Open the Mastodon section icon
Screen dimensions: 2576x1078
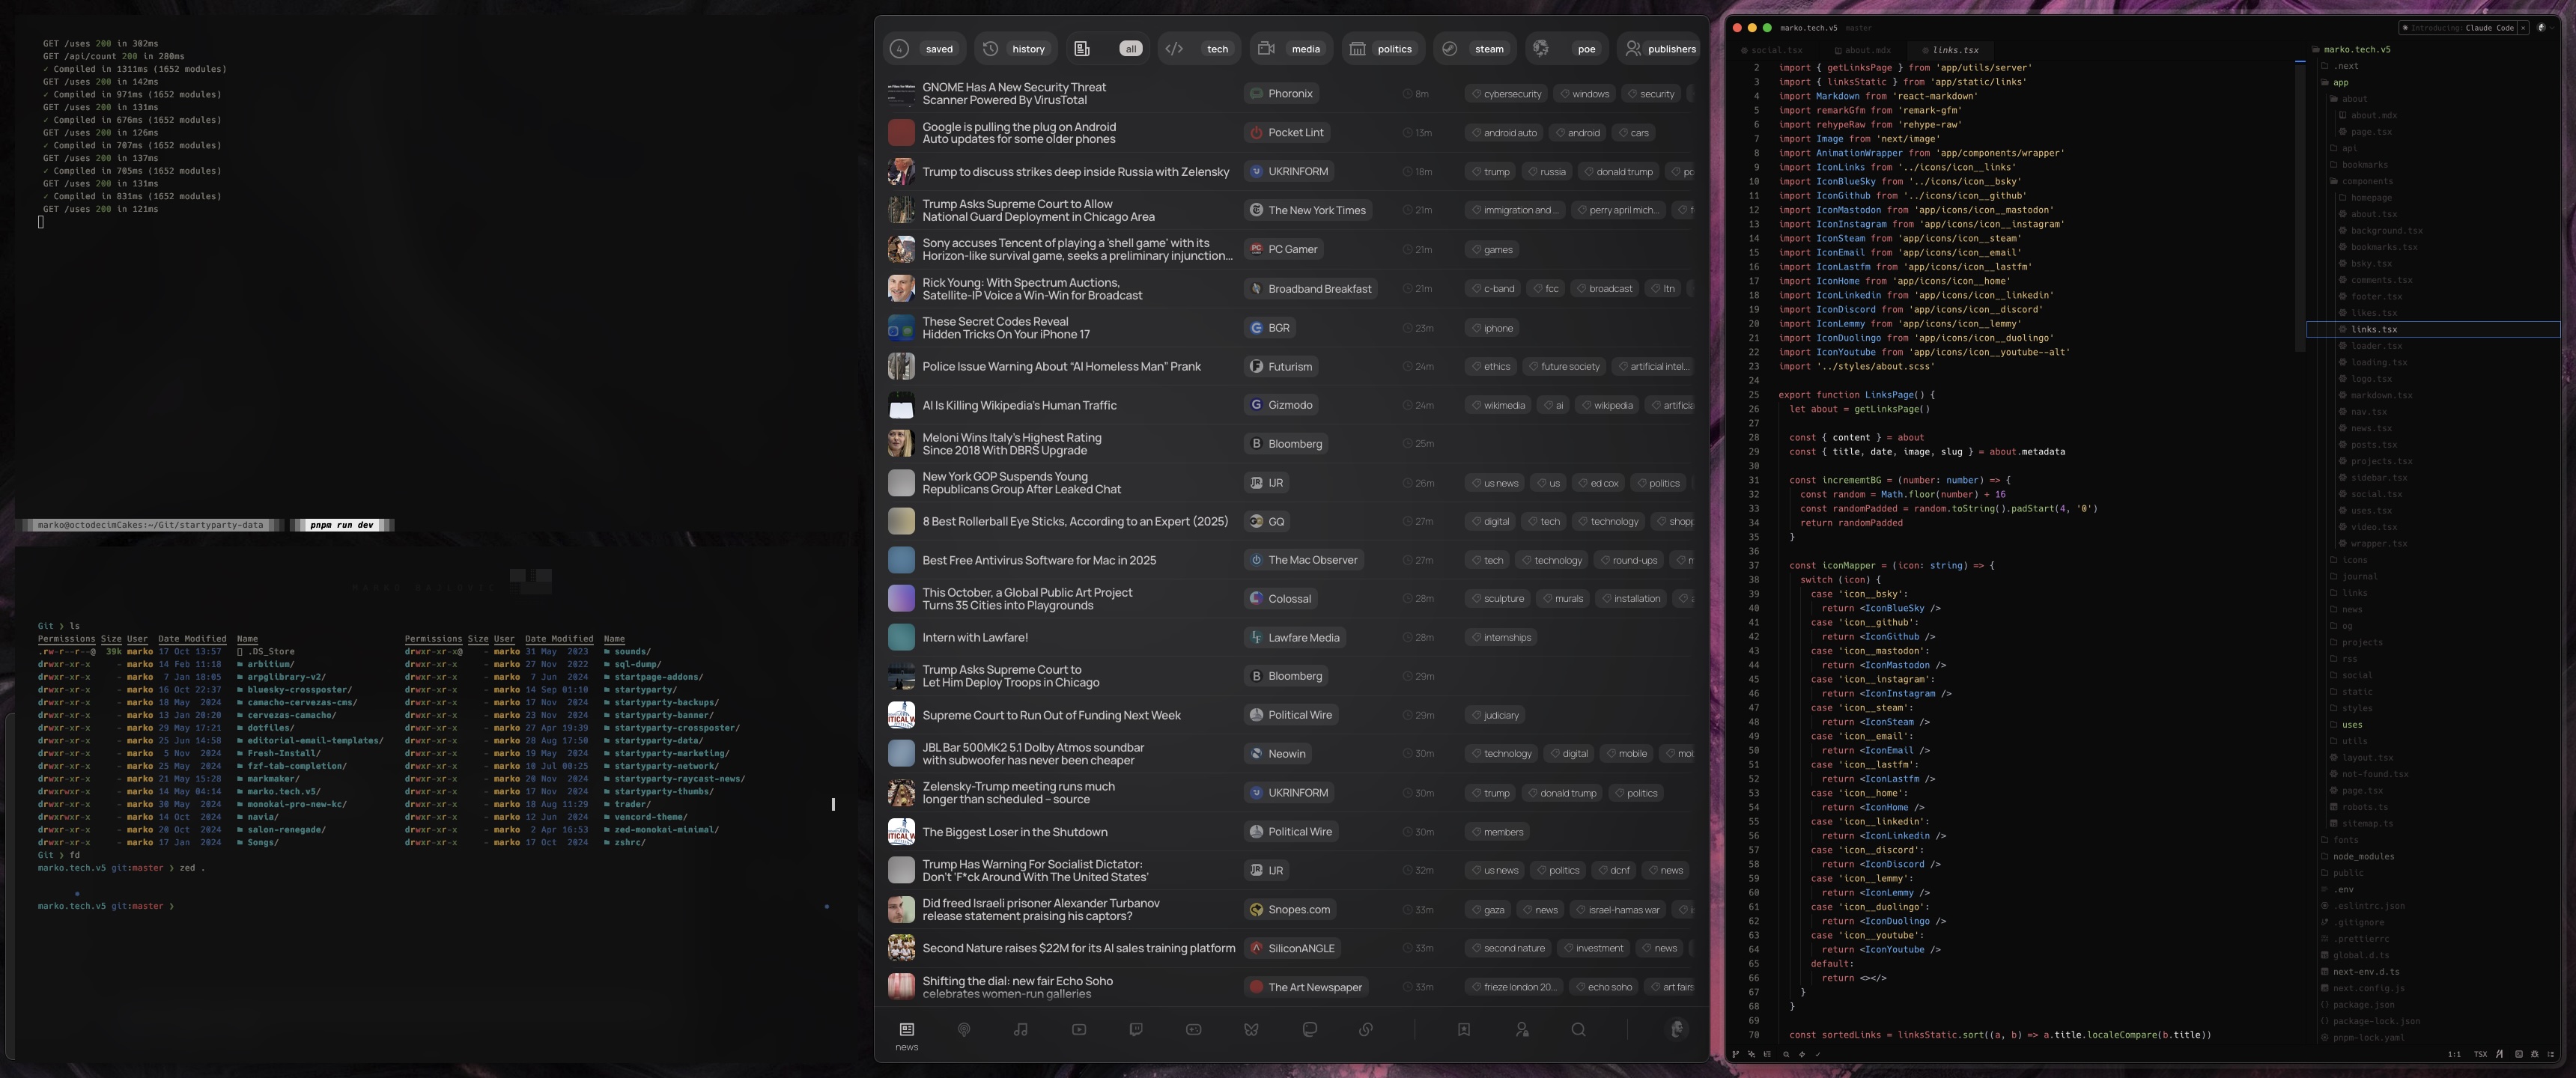tap(1309, 1029)
